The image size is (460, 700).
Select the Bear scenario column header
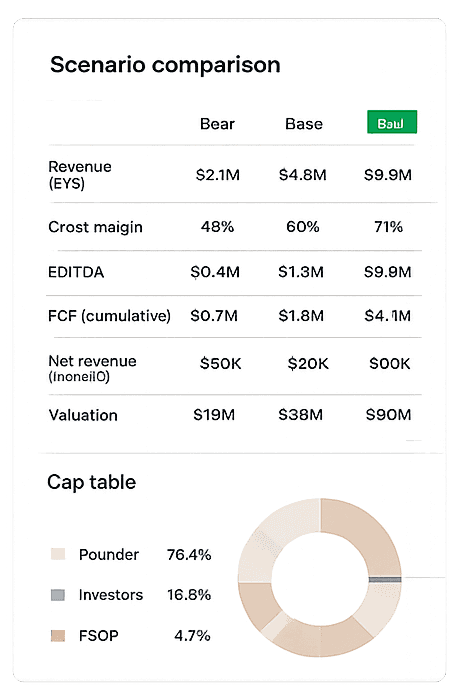click(x=217, y=124)
